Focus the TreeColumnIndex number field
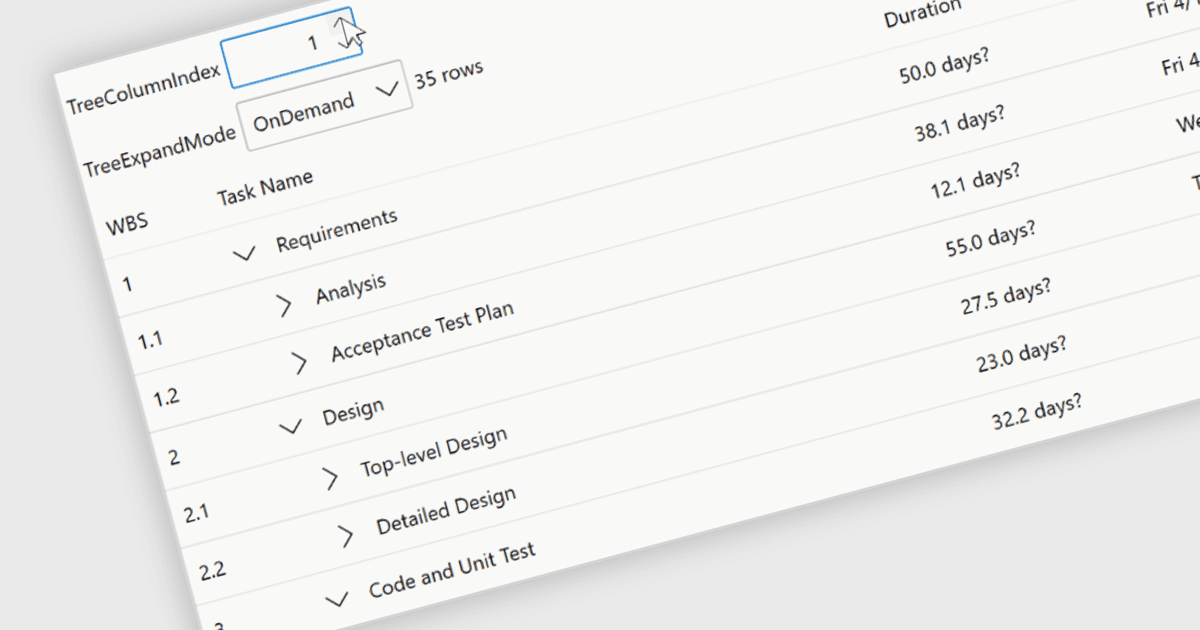Image resolution: width=1200 pixels, height=630 pixels. tap(290, 46)
